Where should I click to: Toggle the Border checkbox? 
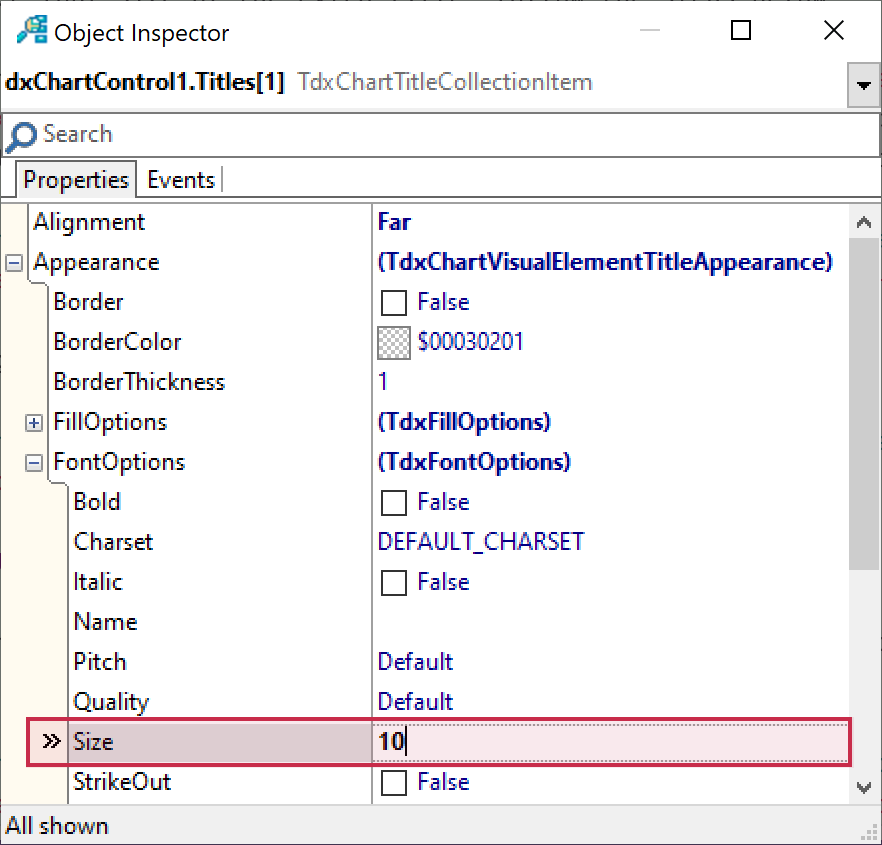click(x=394, y=302)
